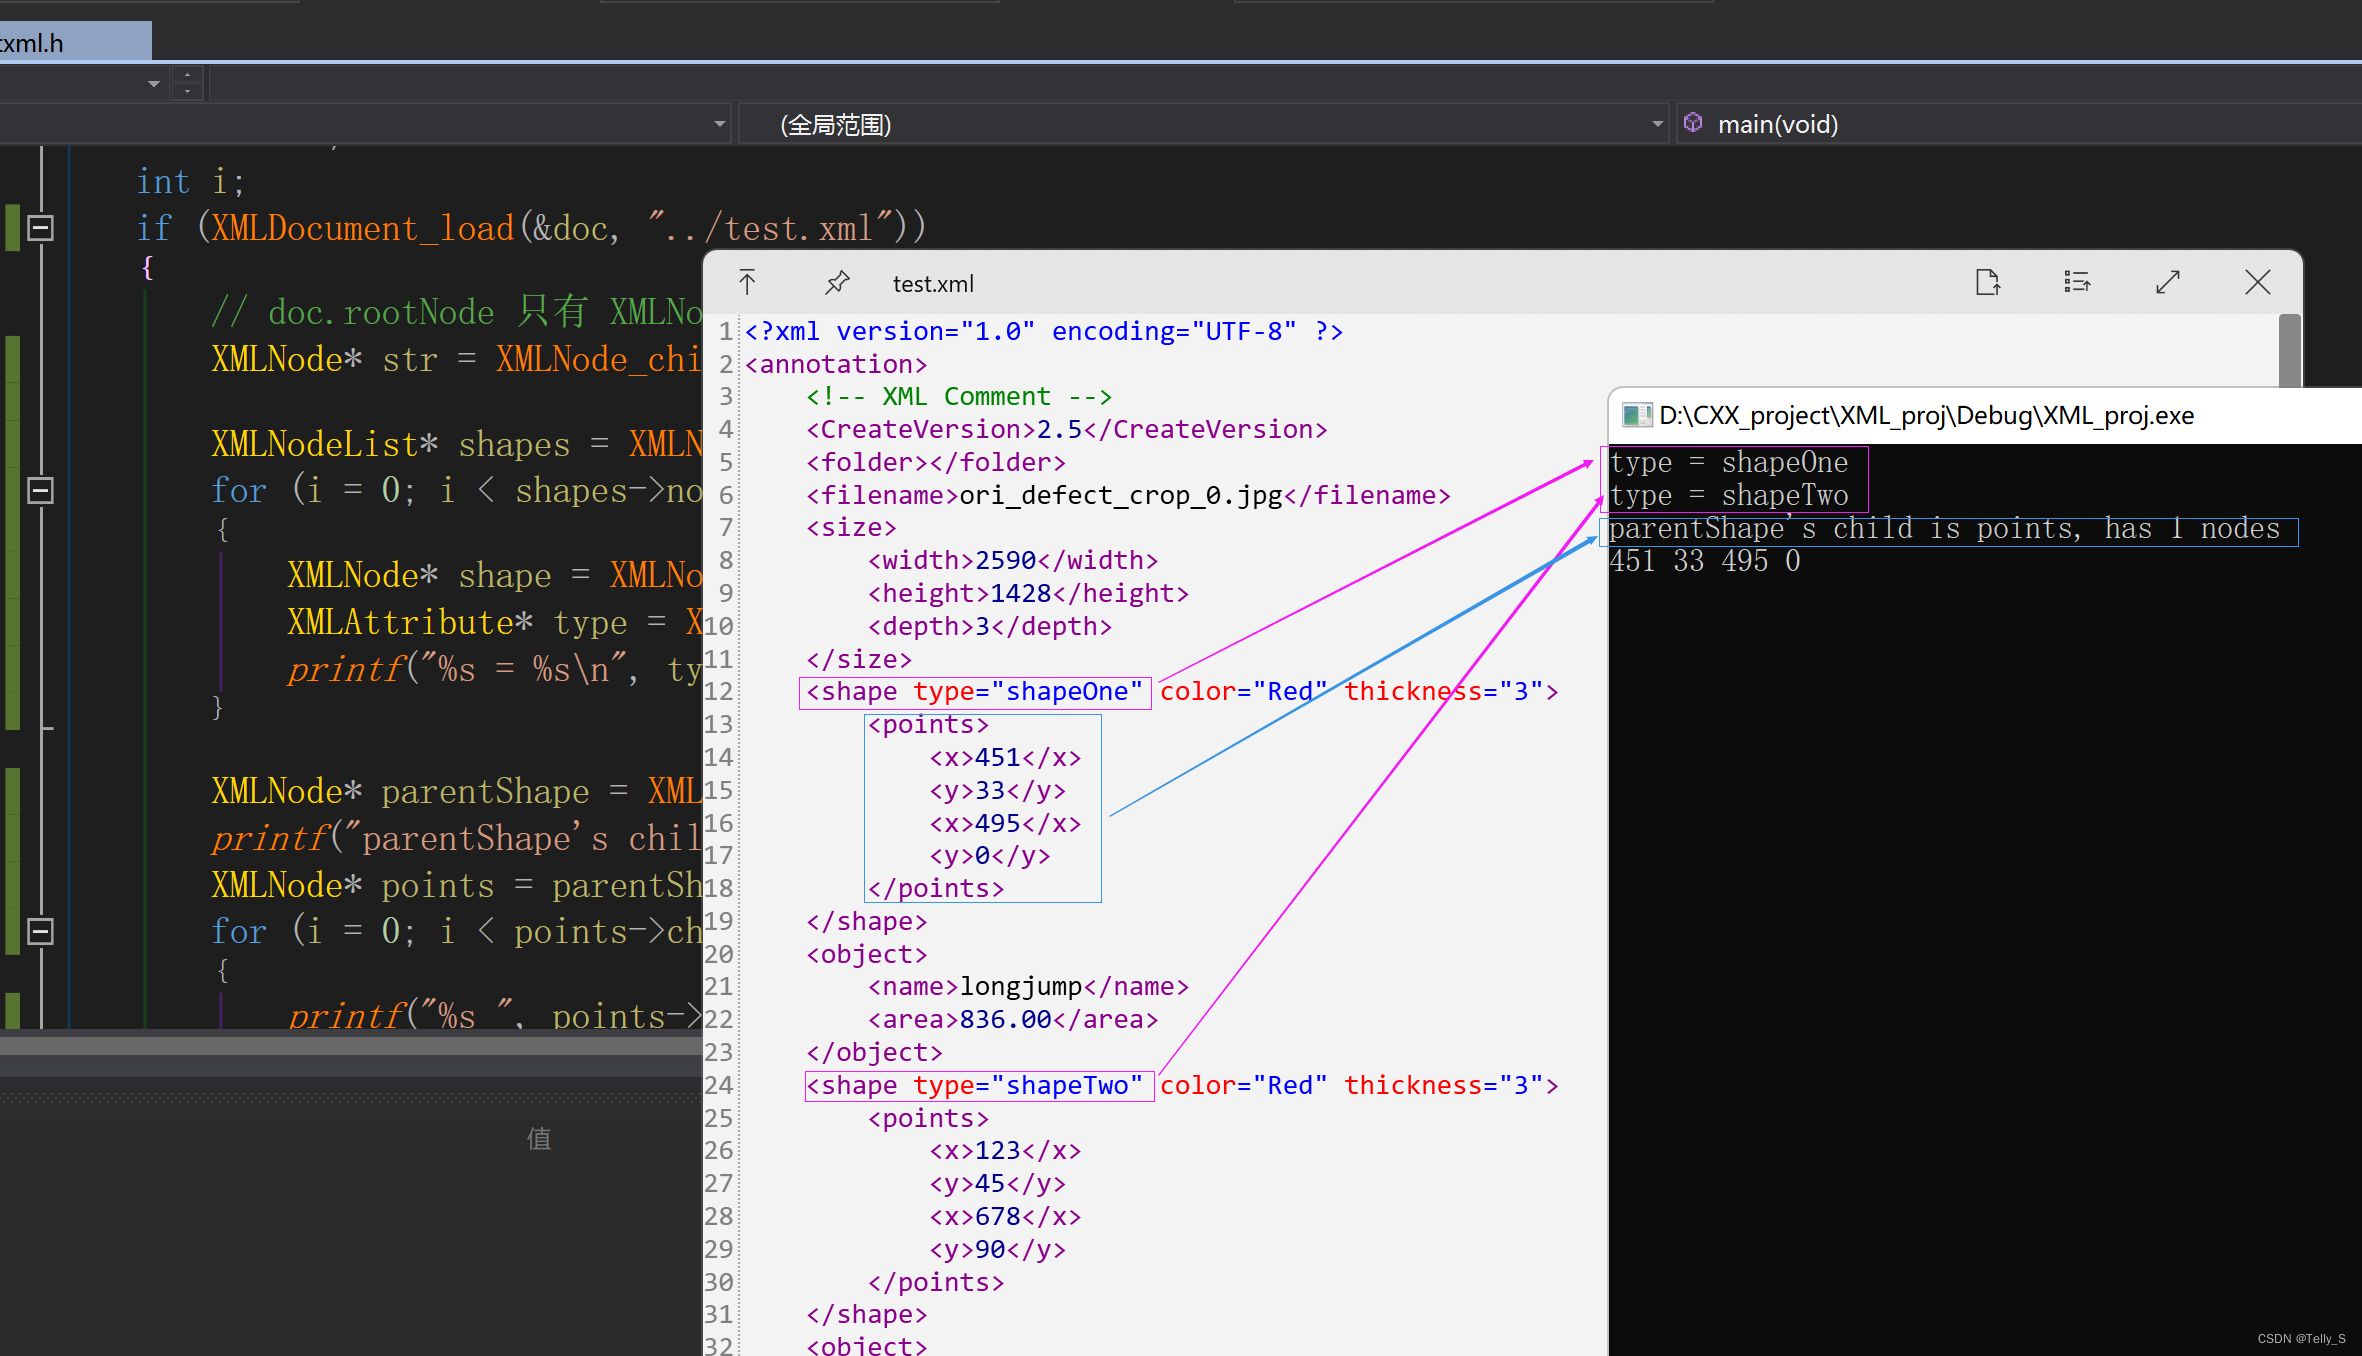The image size is (2362, 1356).
Task: Click the xml version declaration on line 1
Action: pos(1043,331)
